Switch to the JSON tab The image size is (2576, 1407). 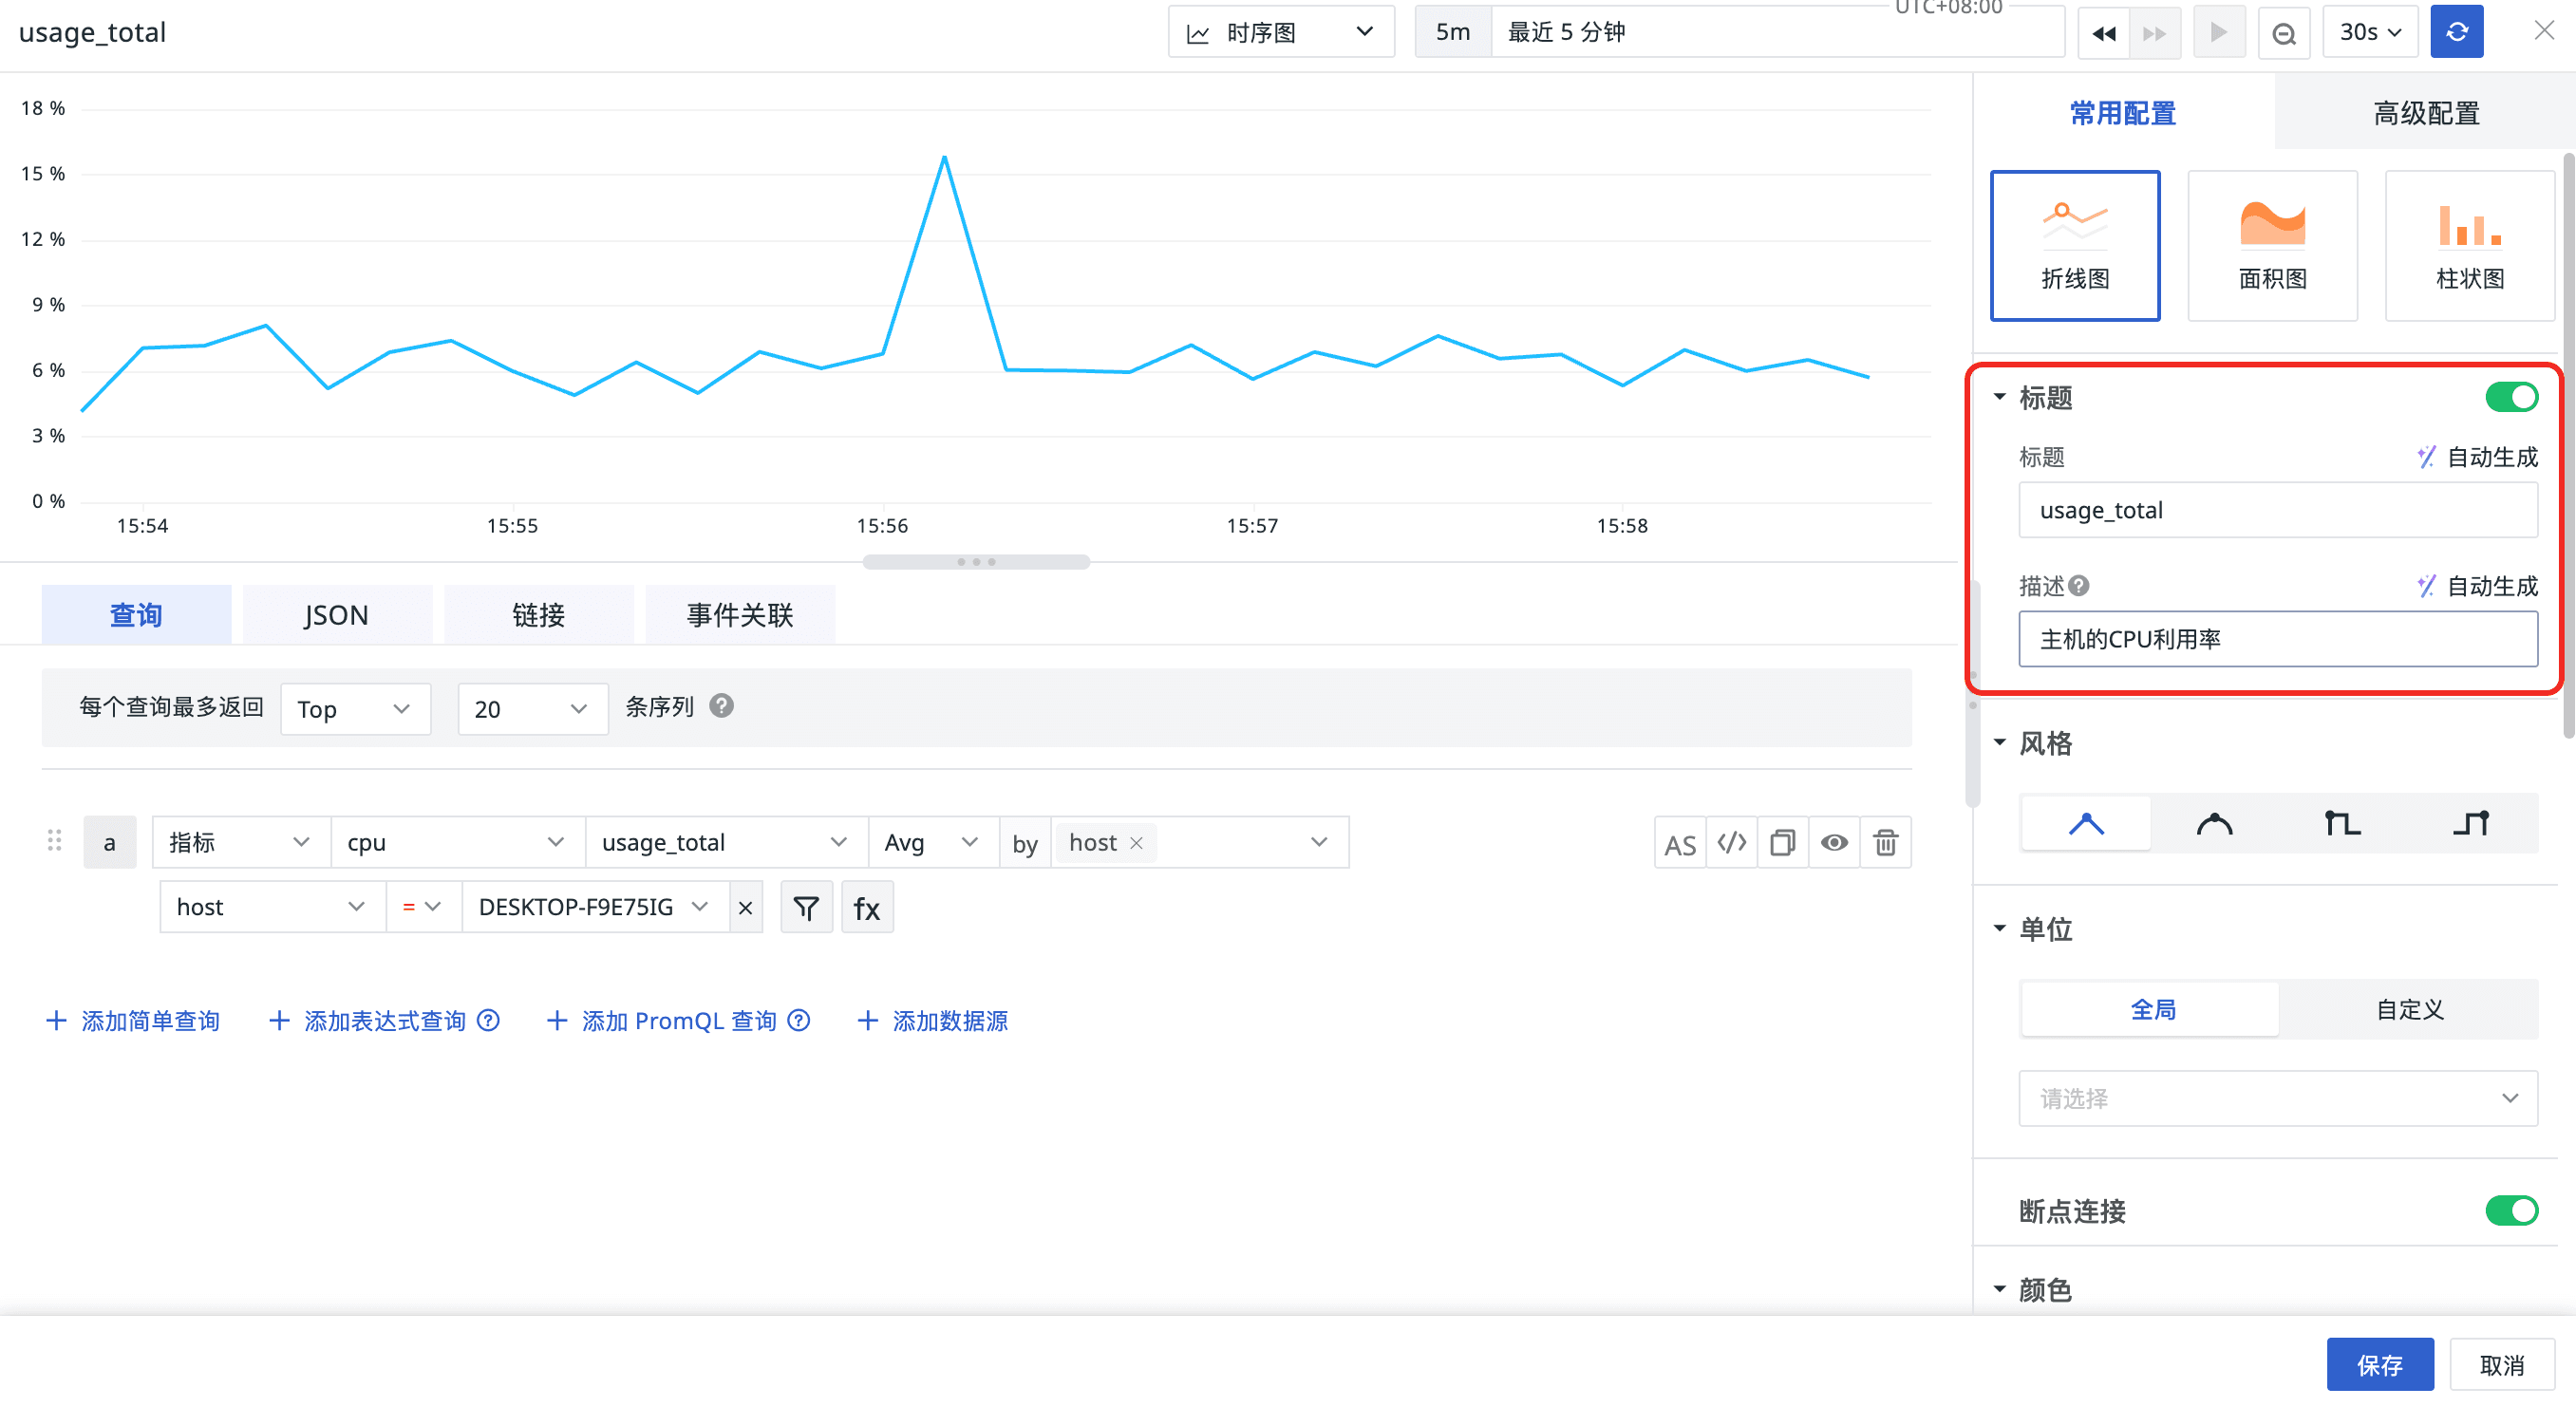point(336,615)
